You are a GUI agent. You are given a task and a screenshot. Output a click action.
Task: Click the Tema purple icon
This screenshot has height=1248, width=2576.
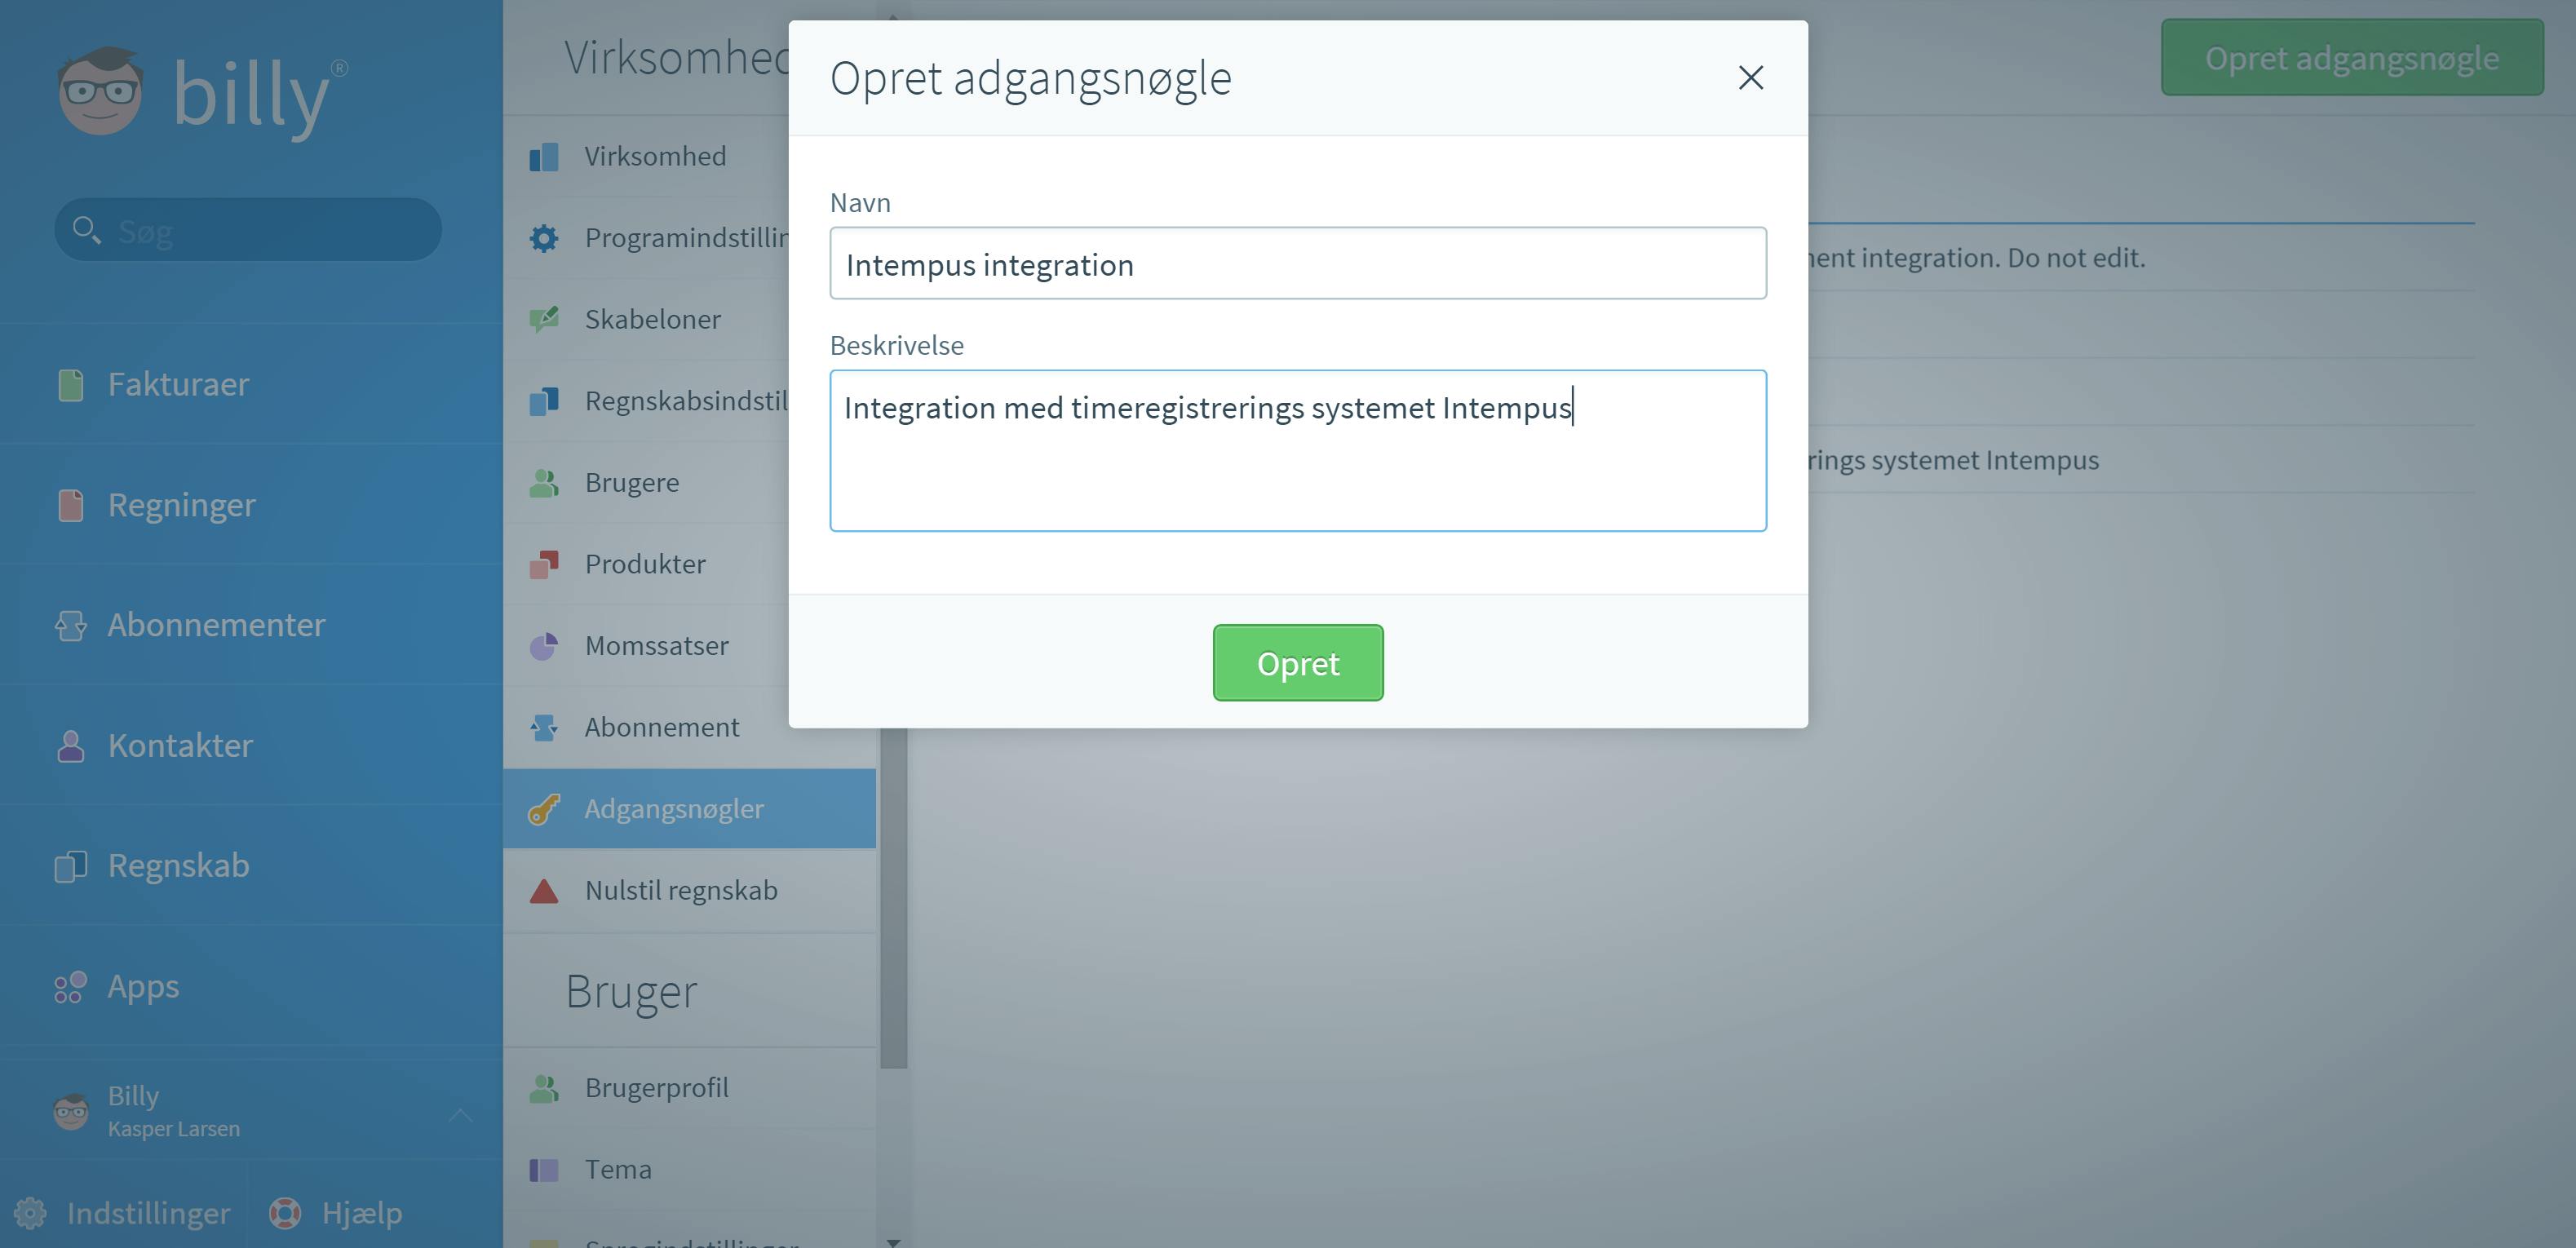(544, 1169)
